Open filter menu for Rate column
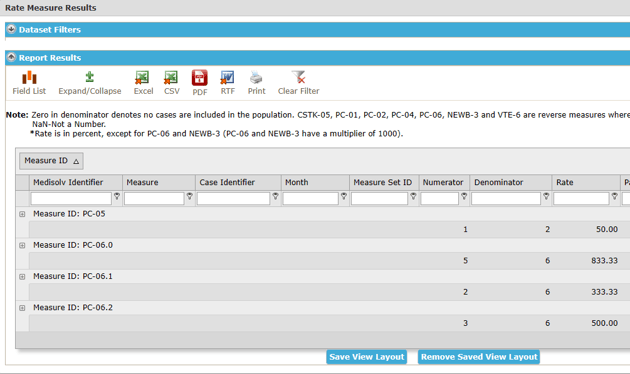This screenshot has height=374, width=630. tap(615, 196)
